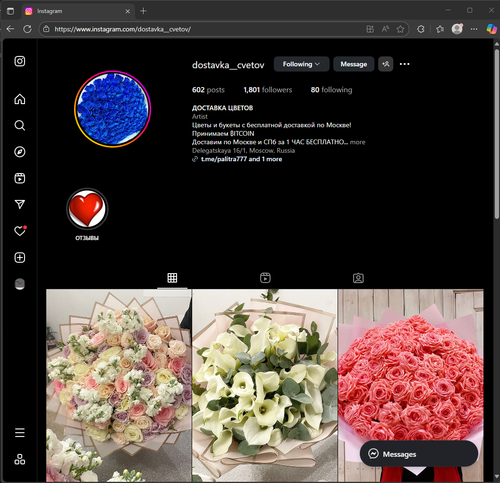The image size is (500, 483).
Task: Click the 602 posts count
Action: (x=208, y=90)
